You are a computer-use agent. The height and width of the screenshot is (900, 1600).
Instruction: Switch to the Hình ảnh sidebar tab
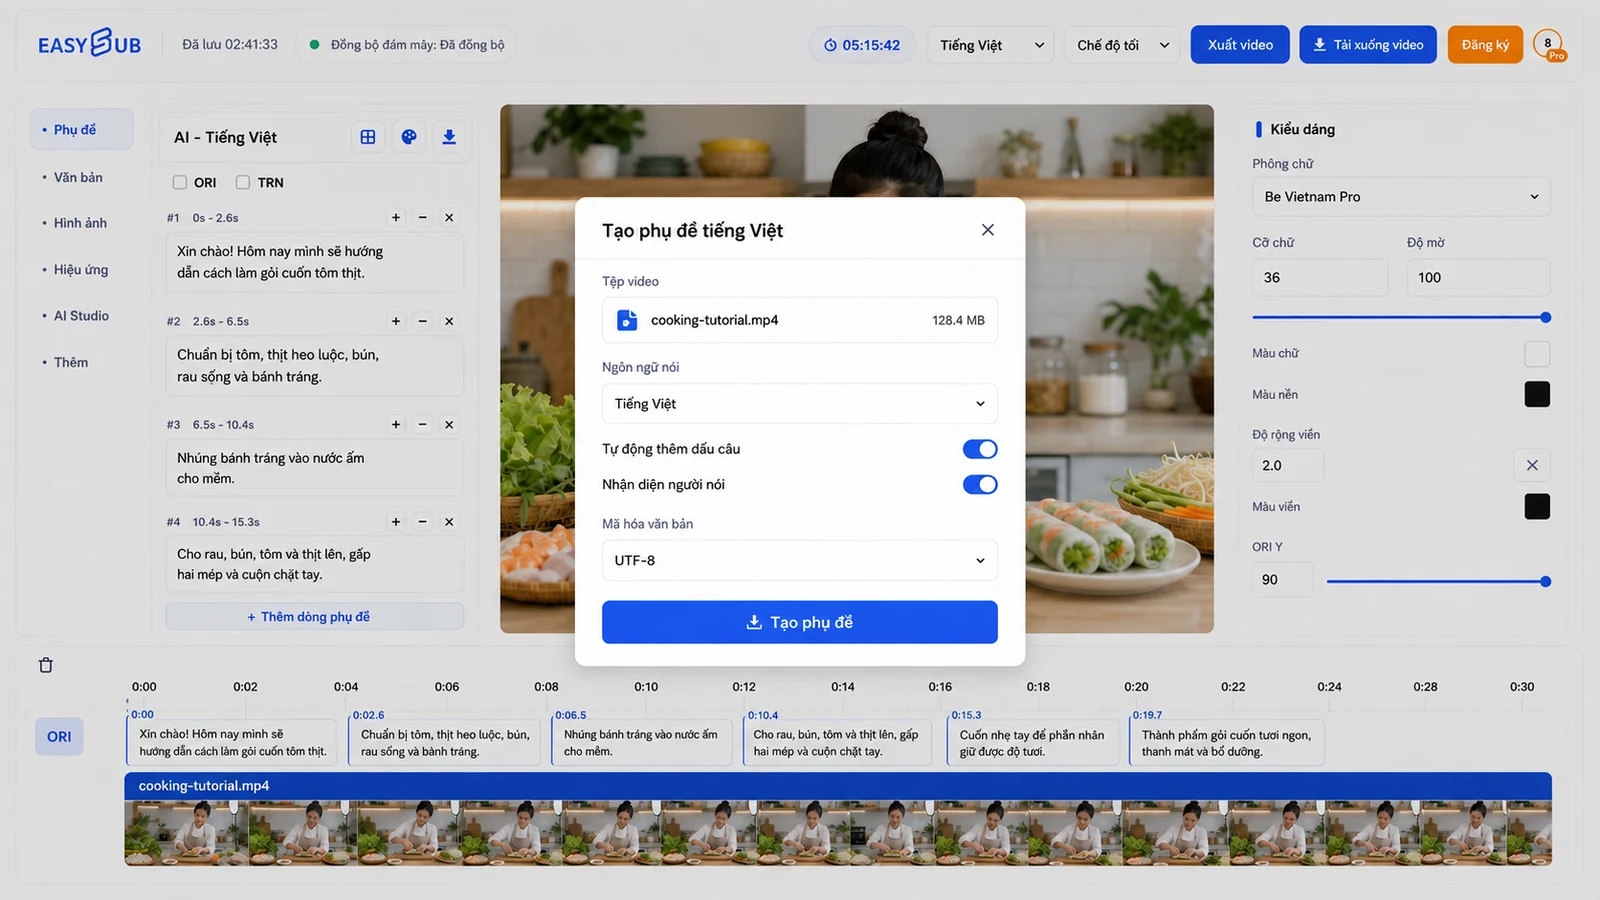80,223
